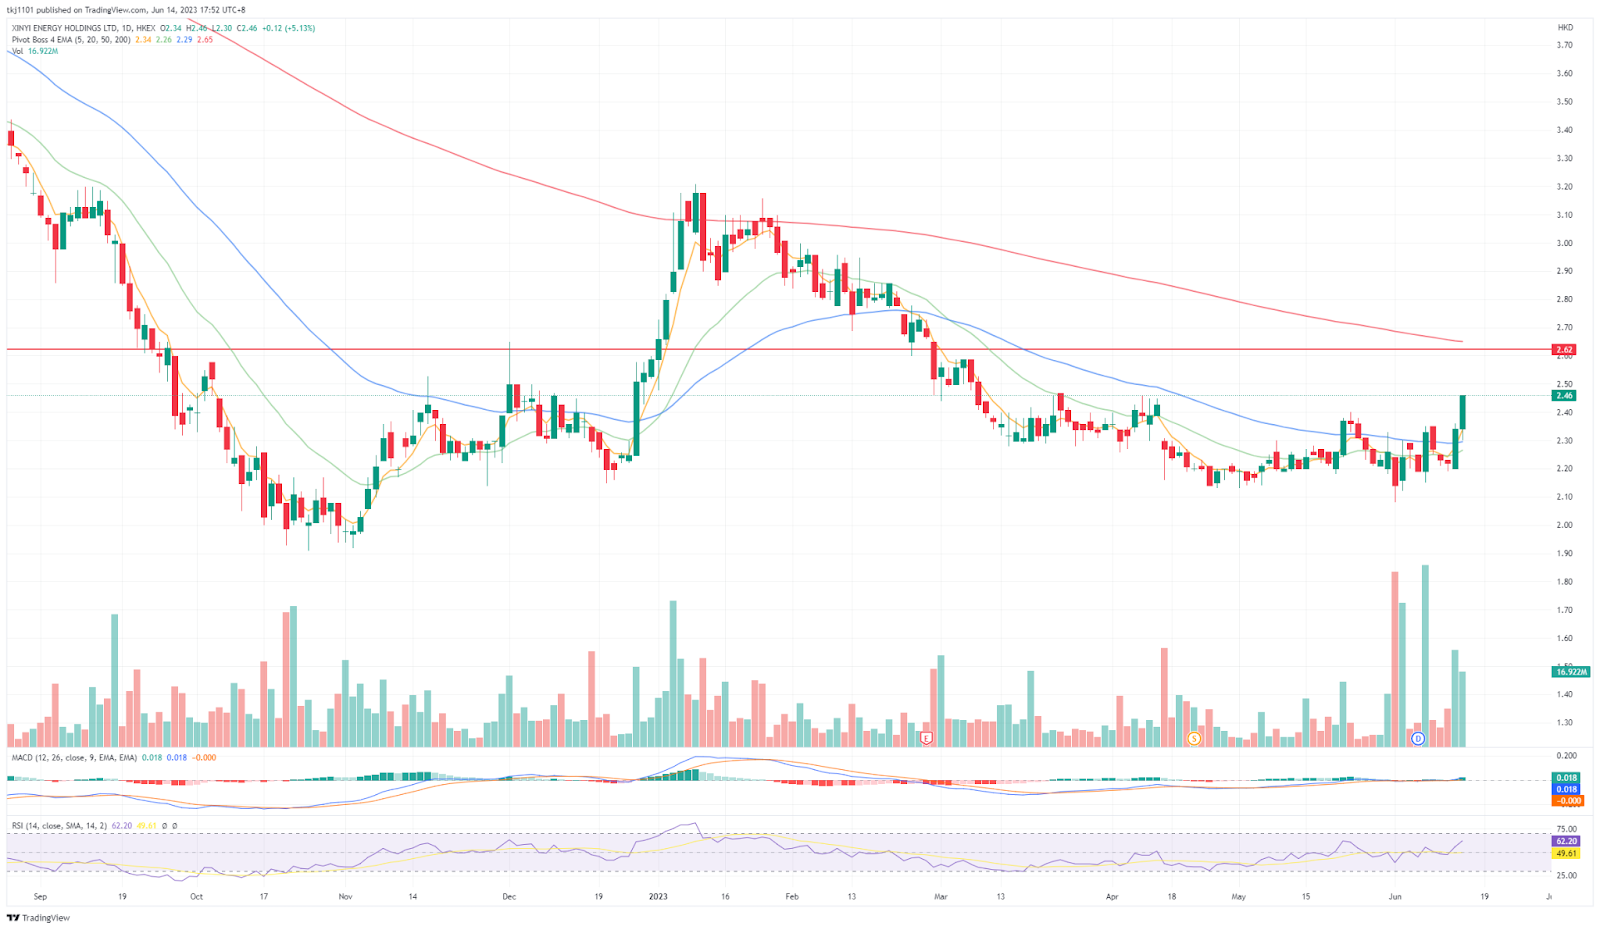Click the 16.922M volume label on price axis
Screen dimensions: 1600x930
click(x=1571, y=672)
